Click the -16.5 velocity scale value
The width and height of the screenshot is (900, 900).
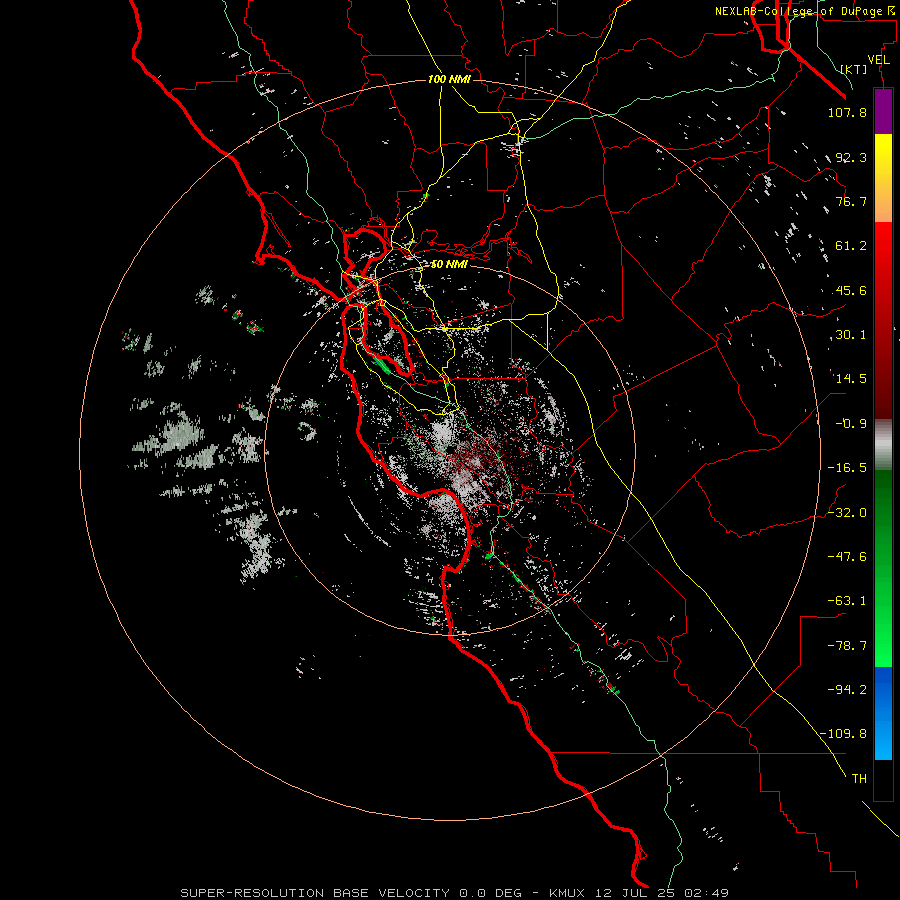point(847,468)
